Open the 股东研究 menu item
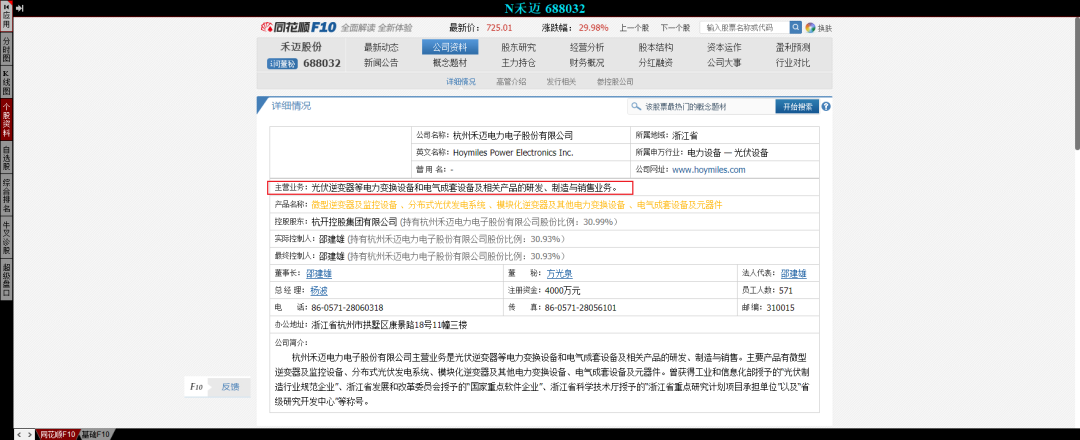 [x=519, y=48]
